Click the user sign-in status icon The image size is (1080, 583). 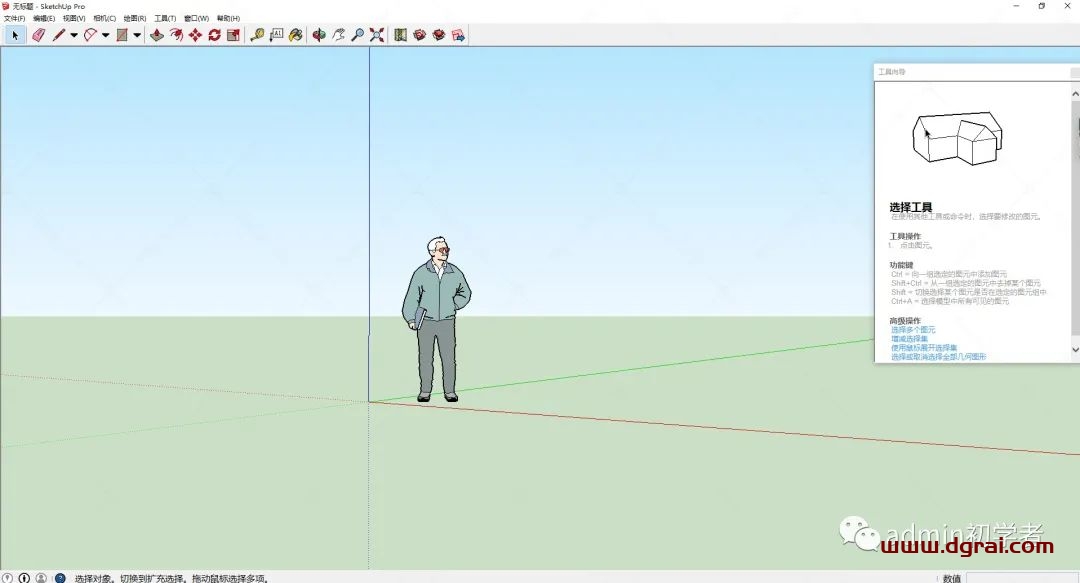41,578
